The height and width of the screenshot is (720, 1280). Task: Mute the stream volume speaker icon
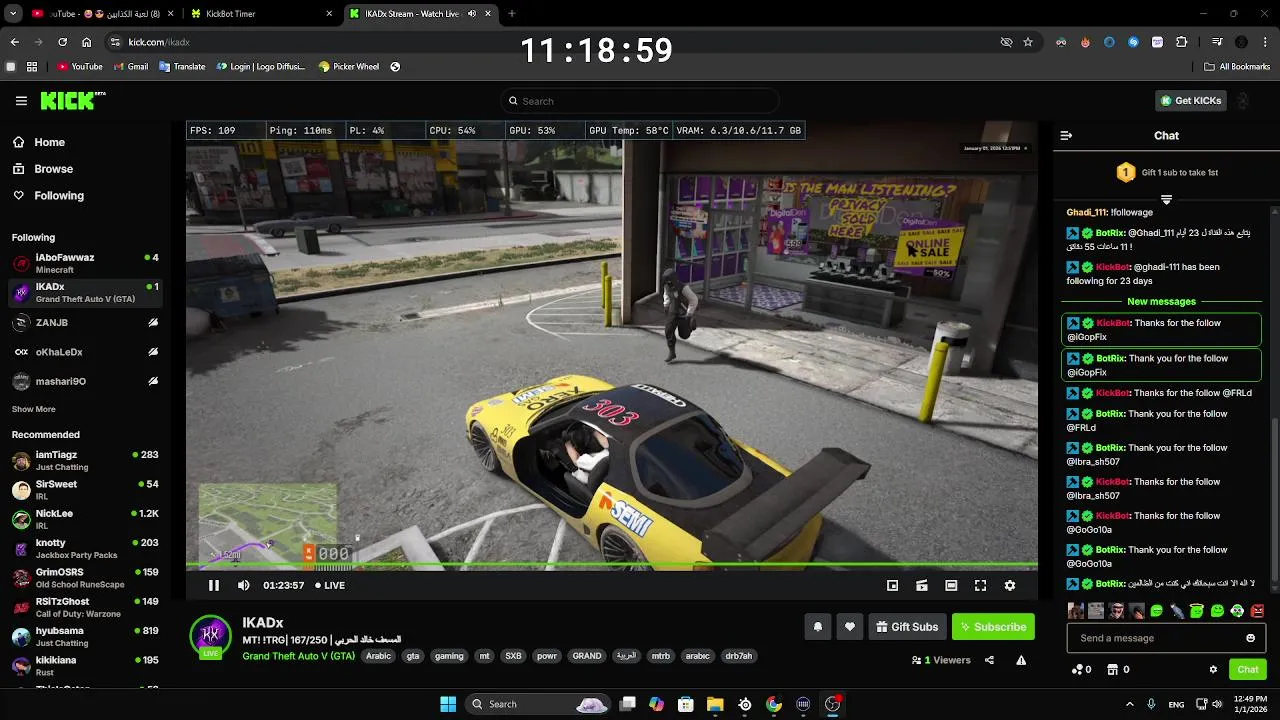pyautogui.click(x=244, y=585)
